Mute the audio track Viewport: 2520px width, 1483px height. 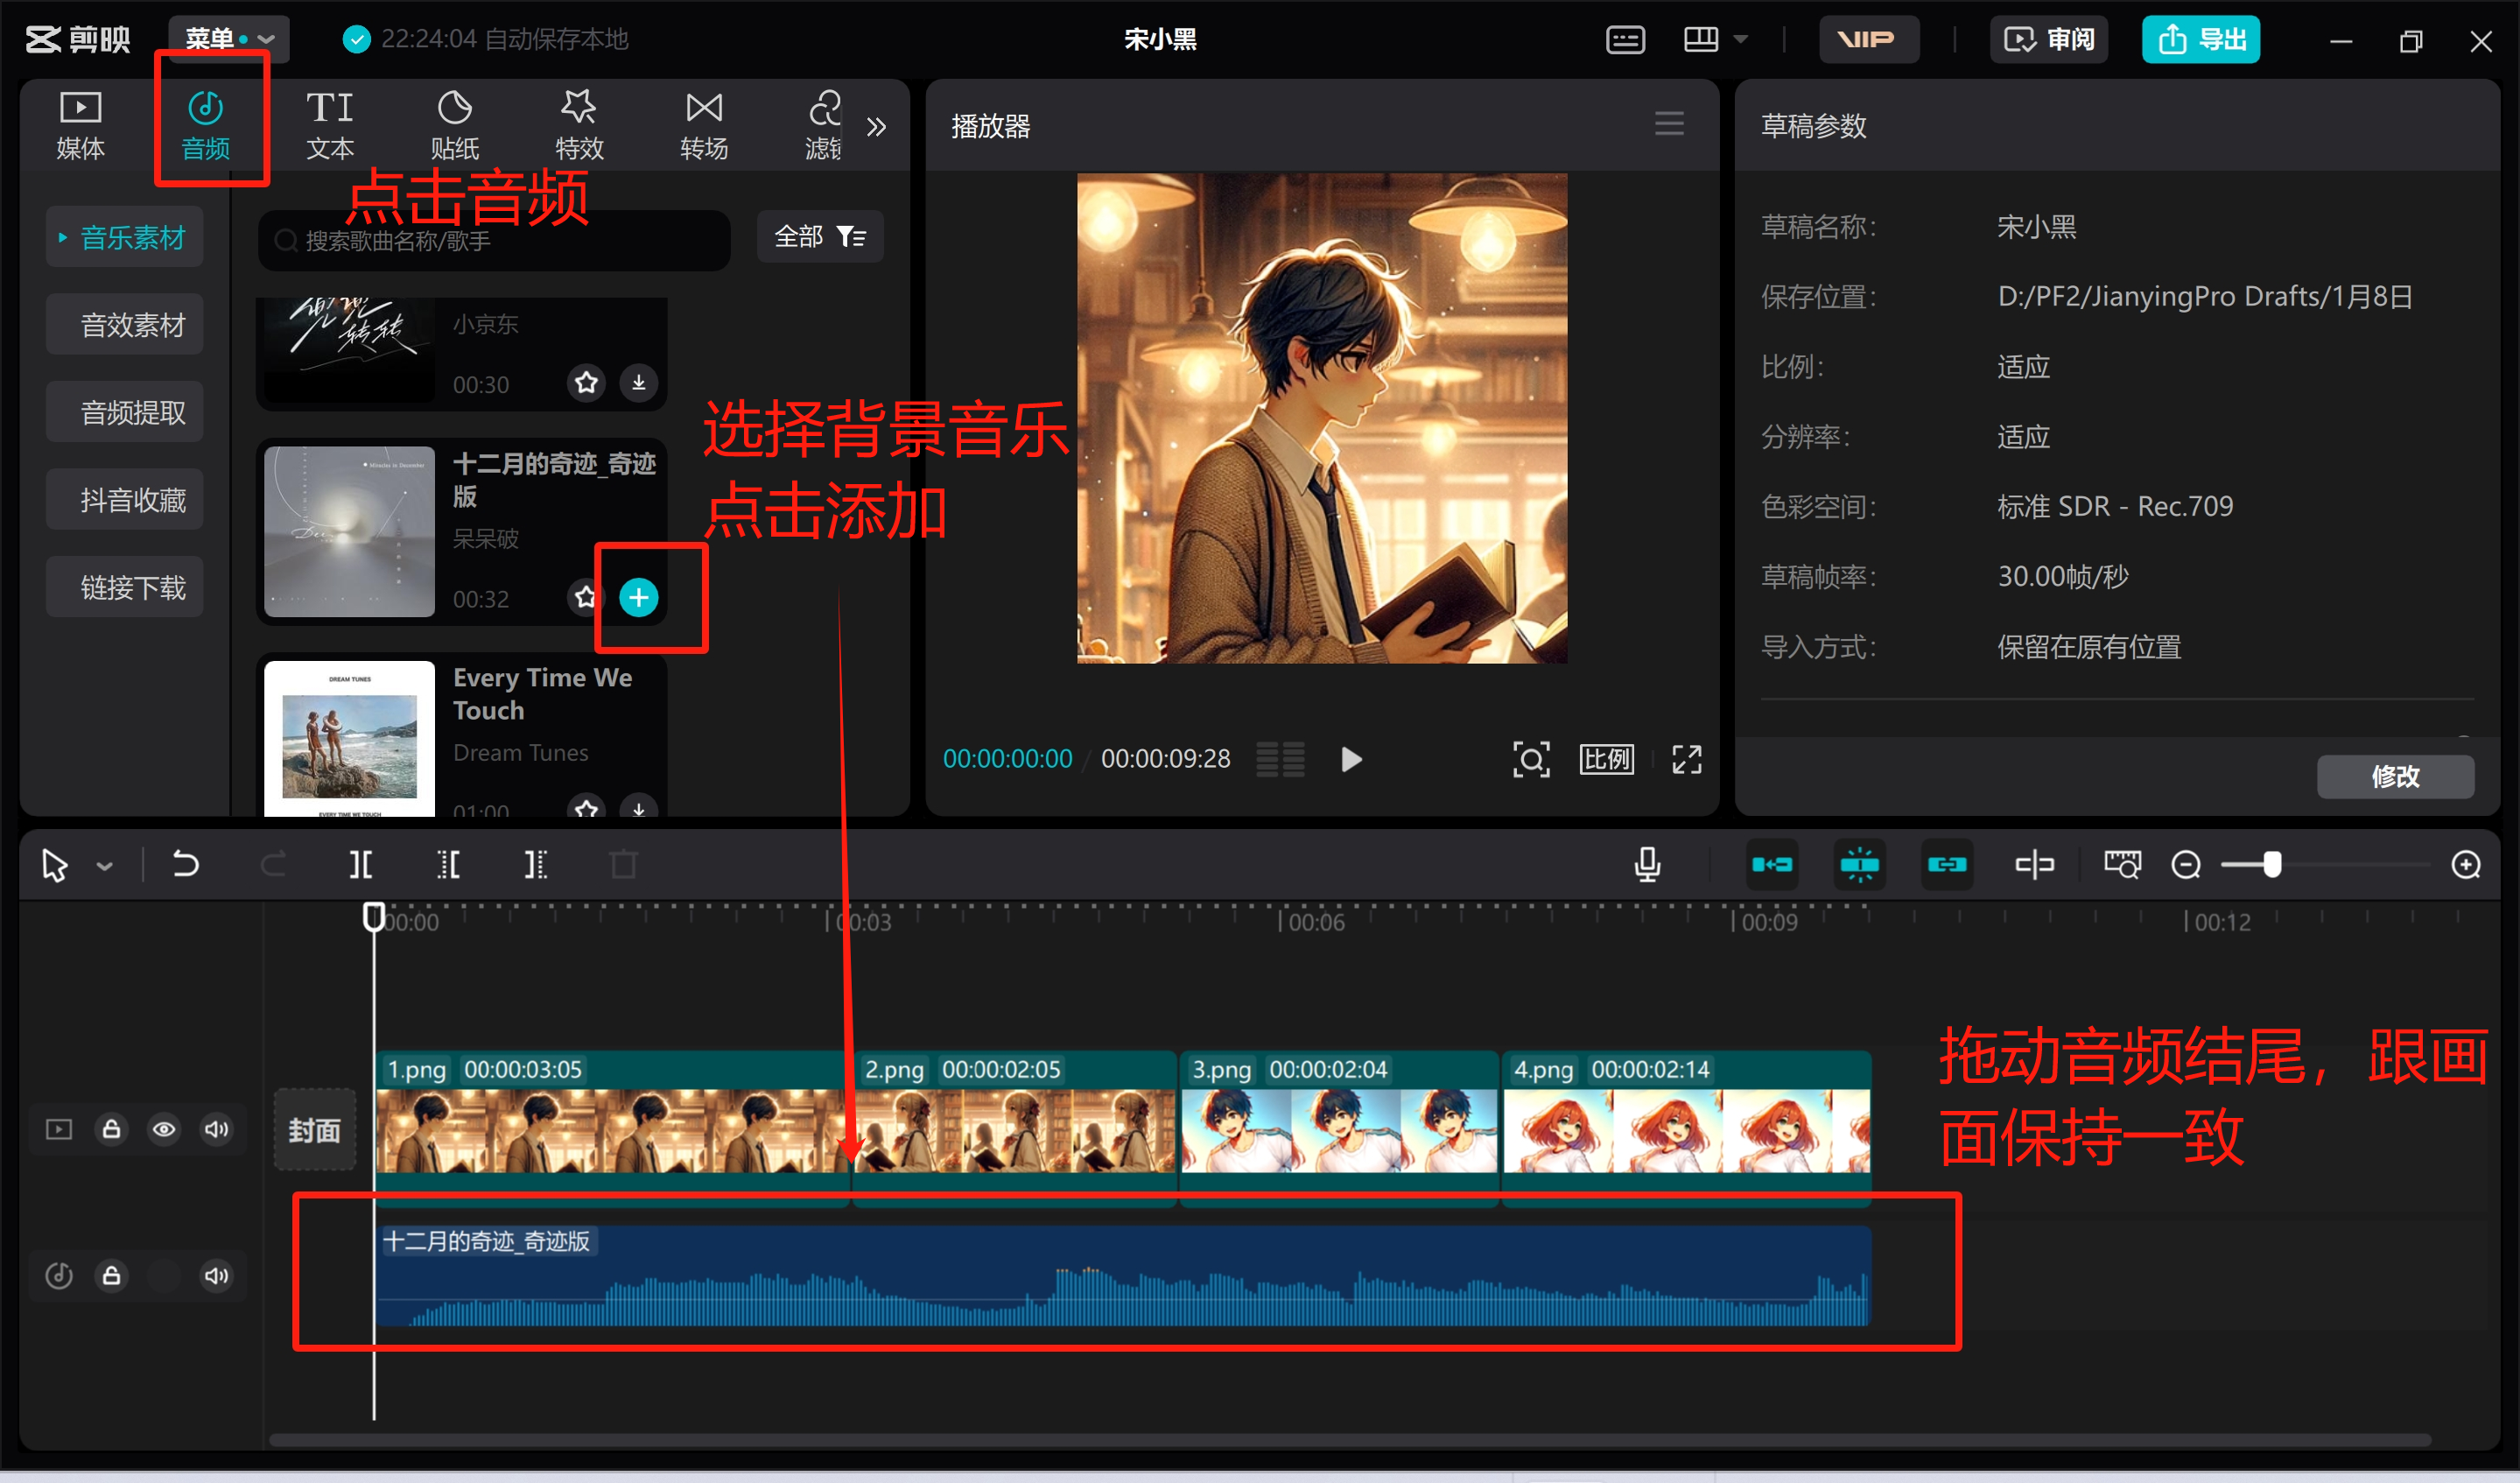[216, 1275]
